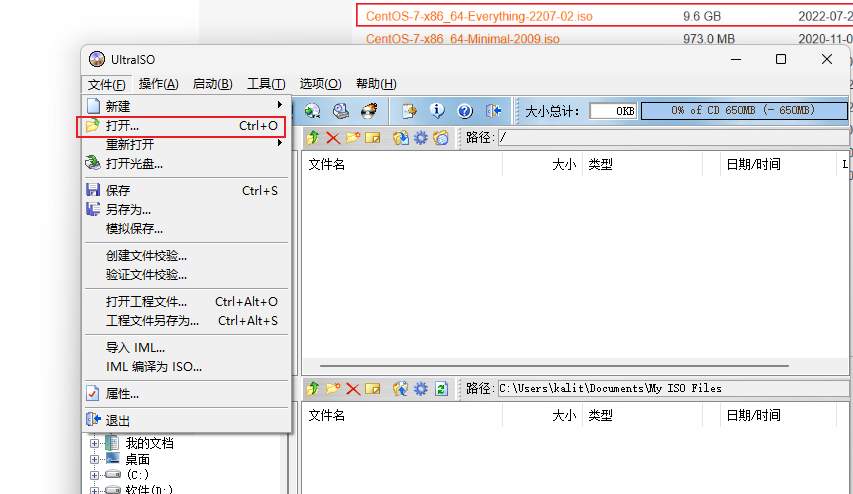Screen dimensions: 853x494
Task: Choose 模拟保存... menu entry
Action: click(186, 229)
